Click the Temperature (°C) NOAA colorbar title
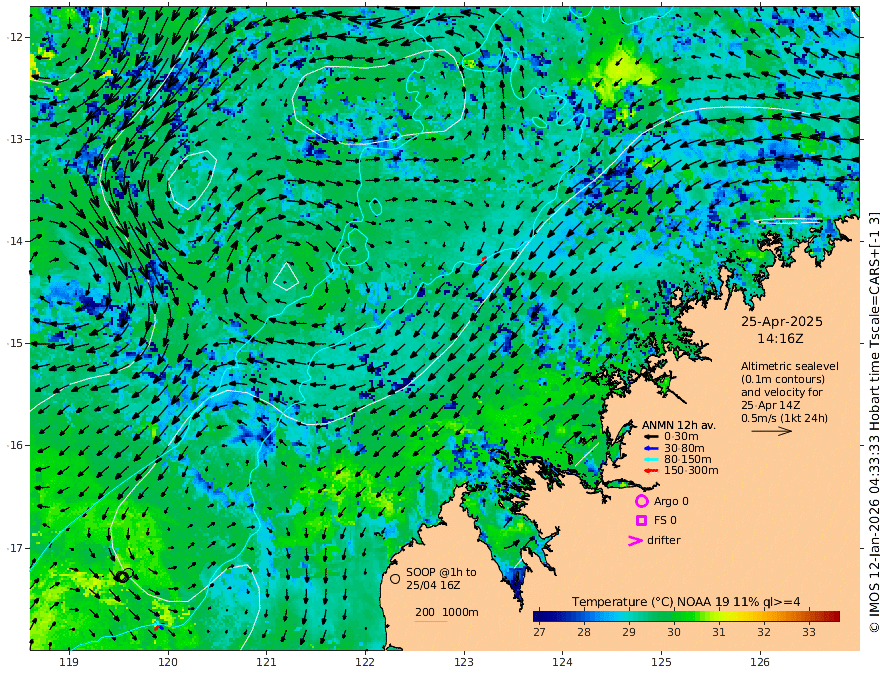 [x=686, y=602]
